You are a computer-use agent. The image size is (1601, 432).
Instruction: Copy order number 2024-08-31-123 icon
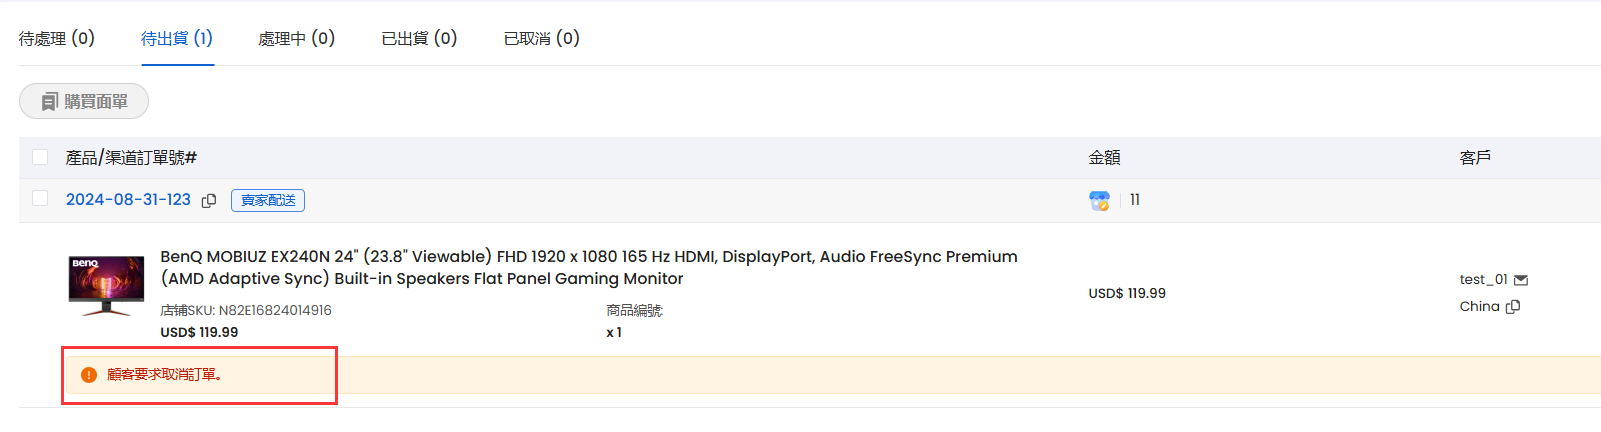click(209, 201)
